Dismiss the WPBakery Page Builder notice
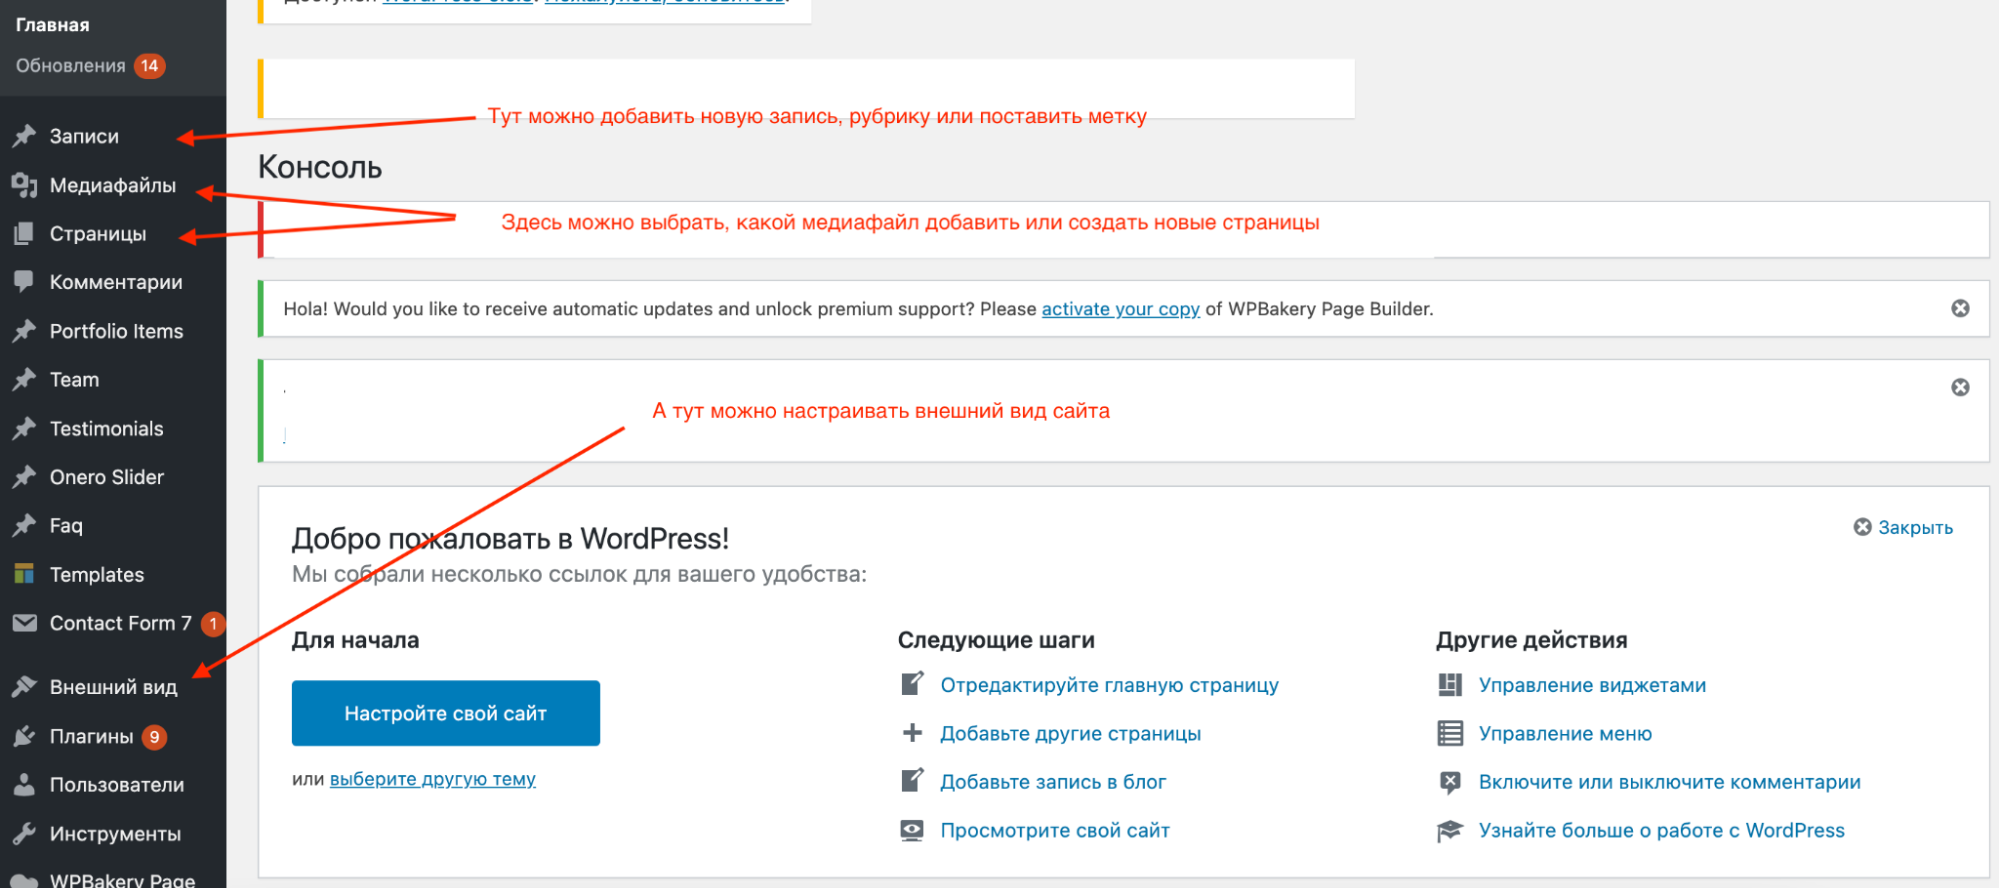The width and height of the screenshot is (1999, 889). point(1960,308)
